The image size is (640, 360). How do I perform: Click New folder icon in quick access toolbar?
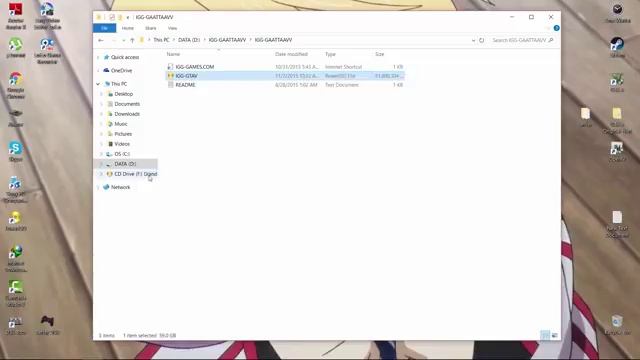120,17
